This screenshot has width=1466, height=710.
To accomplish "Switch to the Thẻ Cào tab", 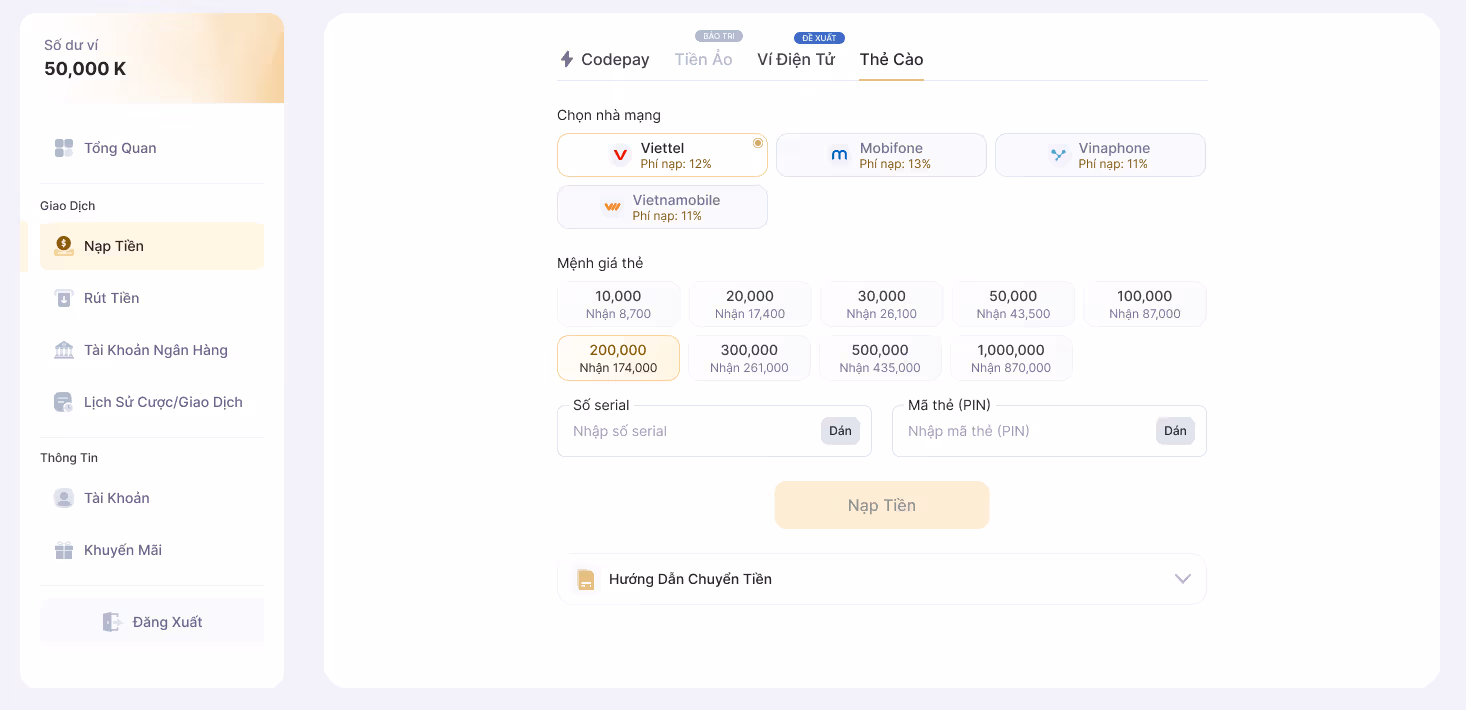I will (x=891, y=59).
